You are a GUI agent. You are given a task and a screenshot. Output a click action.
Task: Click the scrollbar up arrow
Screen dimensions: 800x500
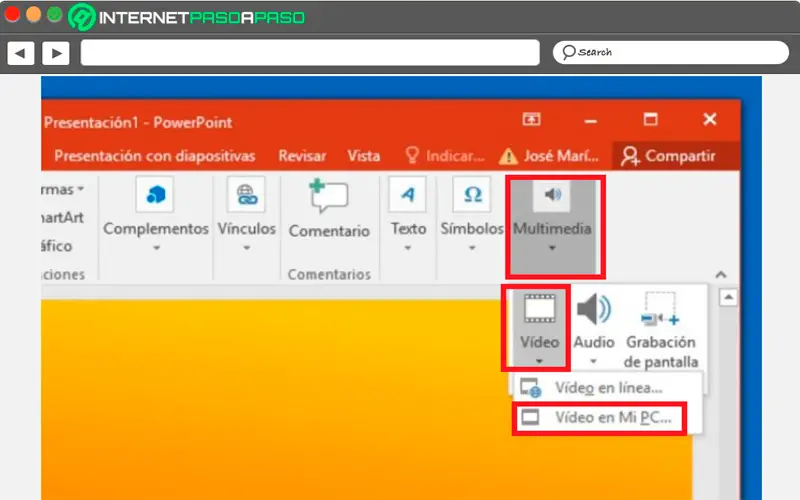pos(728,297)
